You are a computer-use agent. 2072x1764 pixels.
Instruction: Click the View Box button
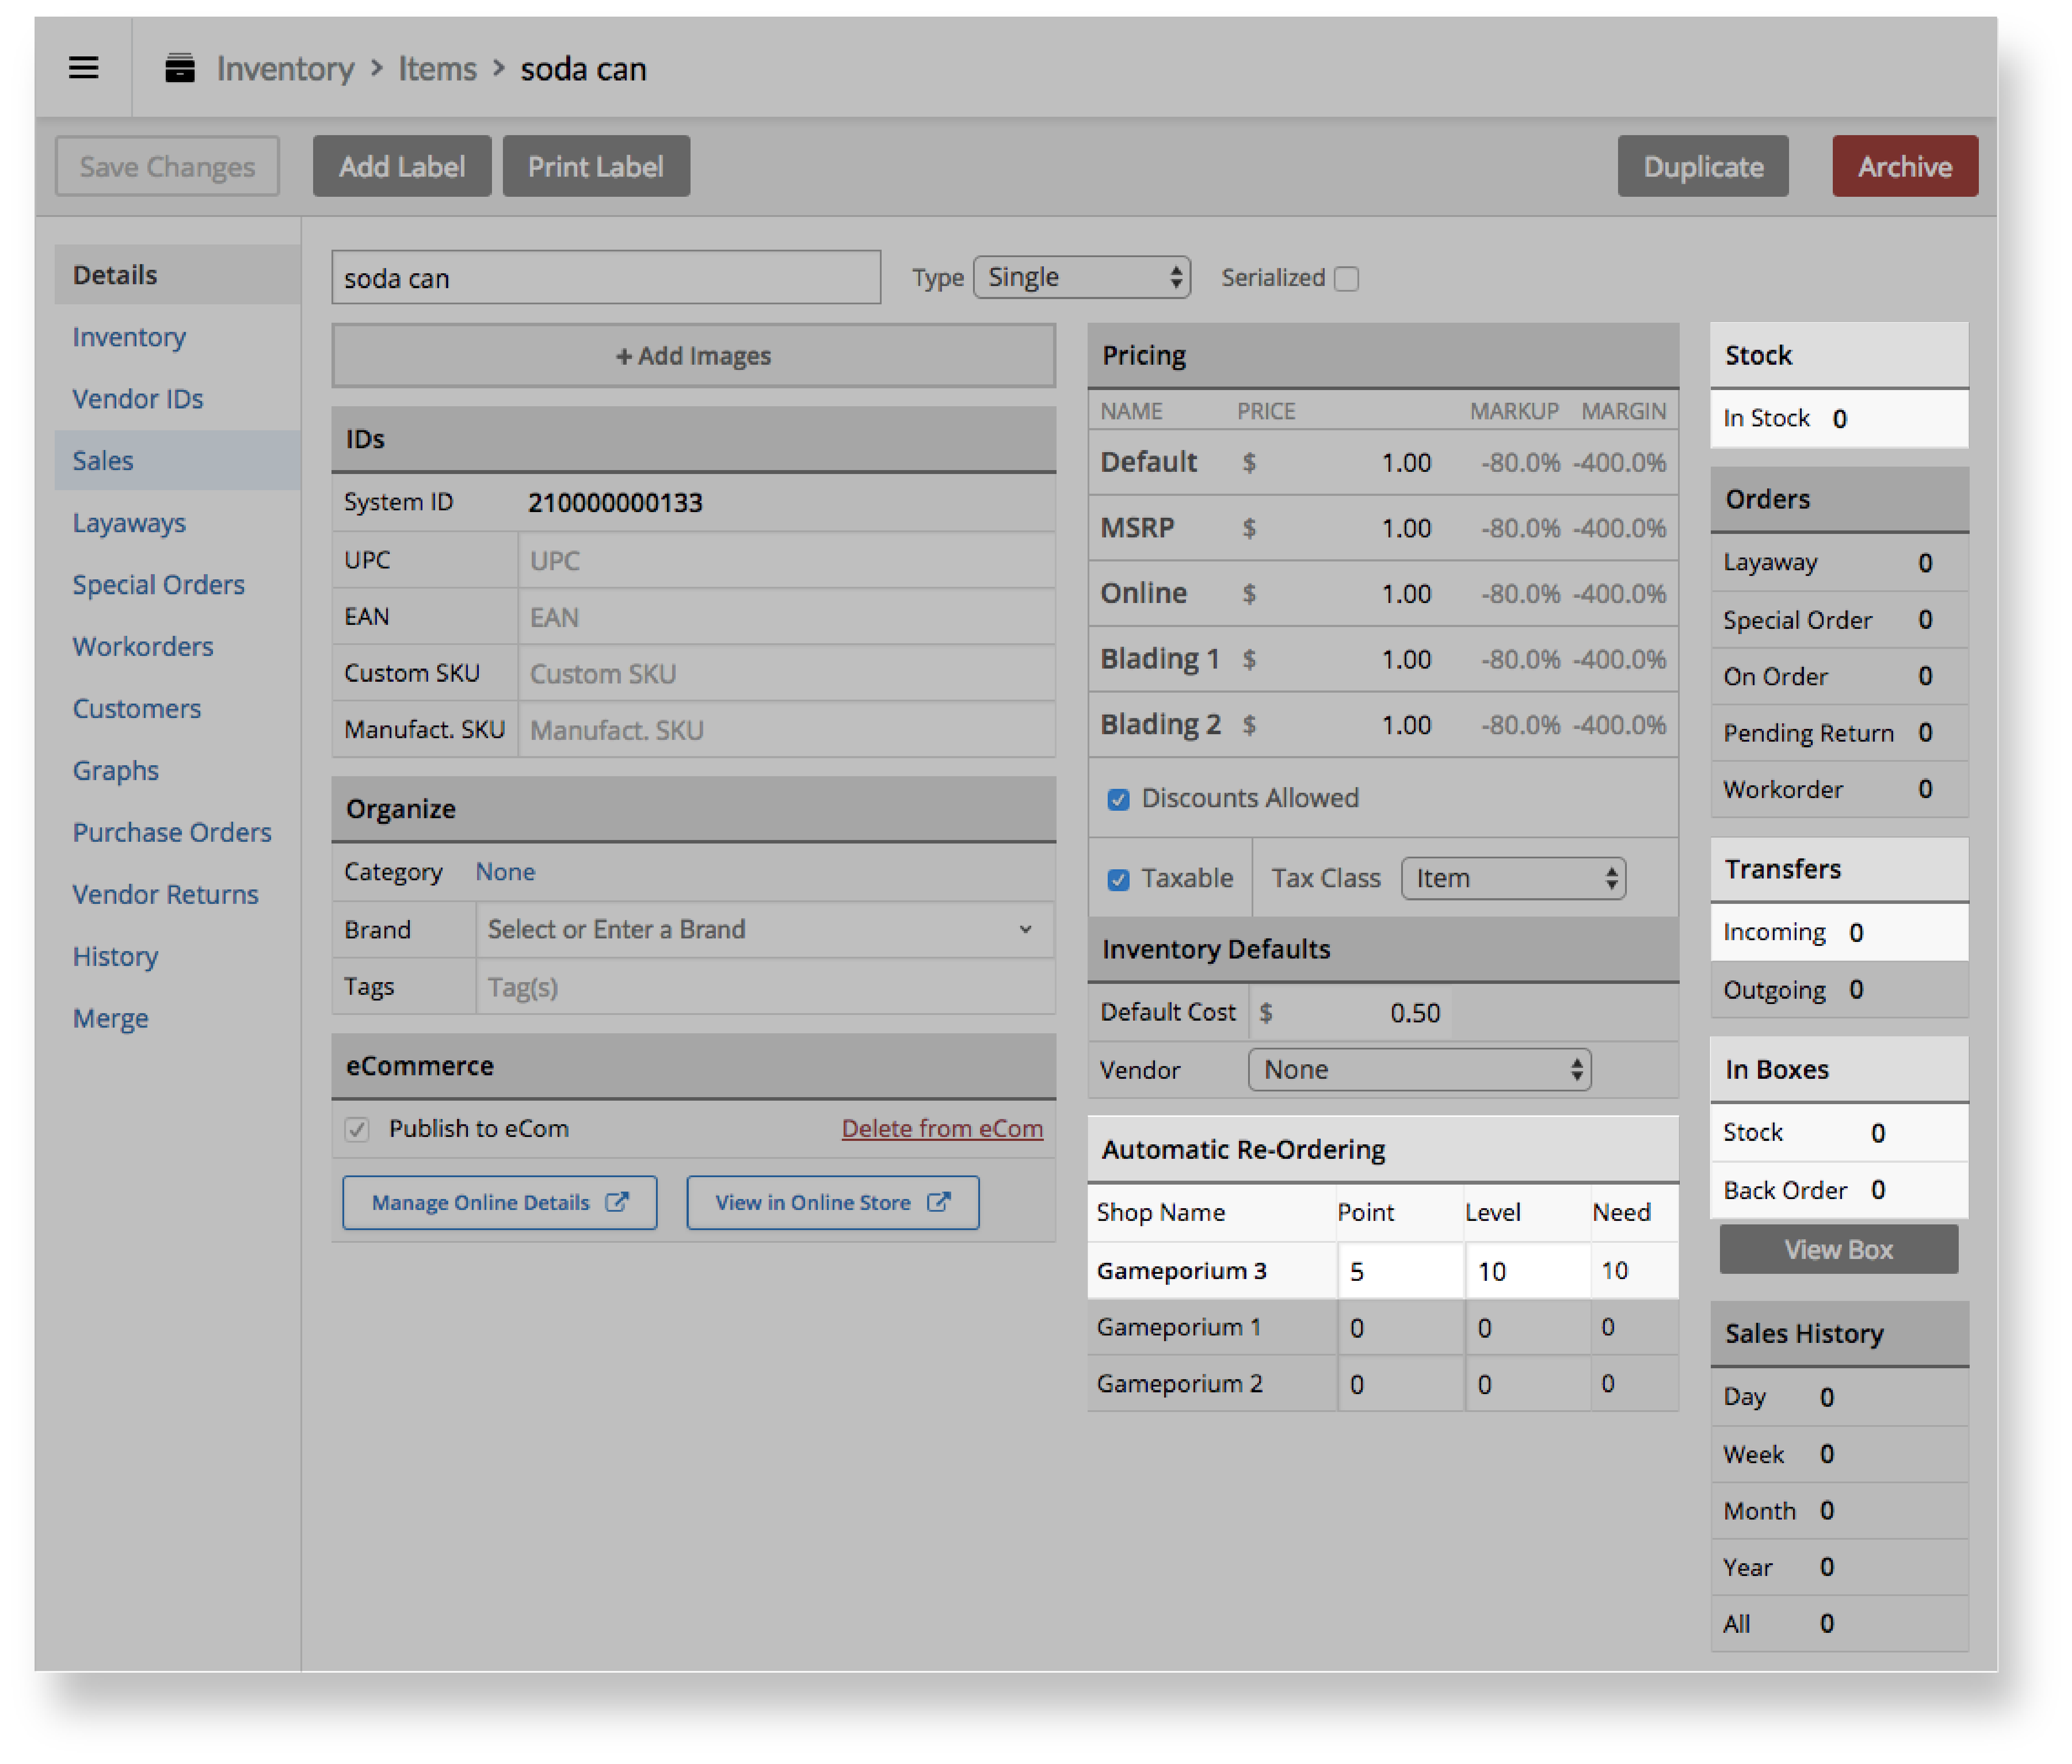pyautogui.click(x=1838, y=1249)
